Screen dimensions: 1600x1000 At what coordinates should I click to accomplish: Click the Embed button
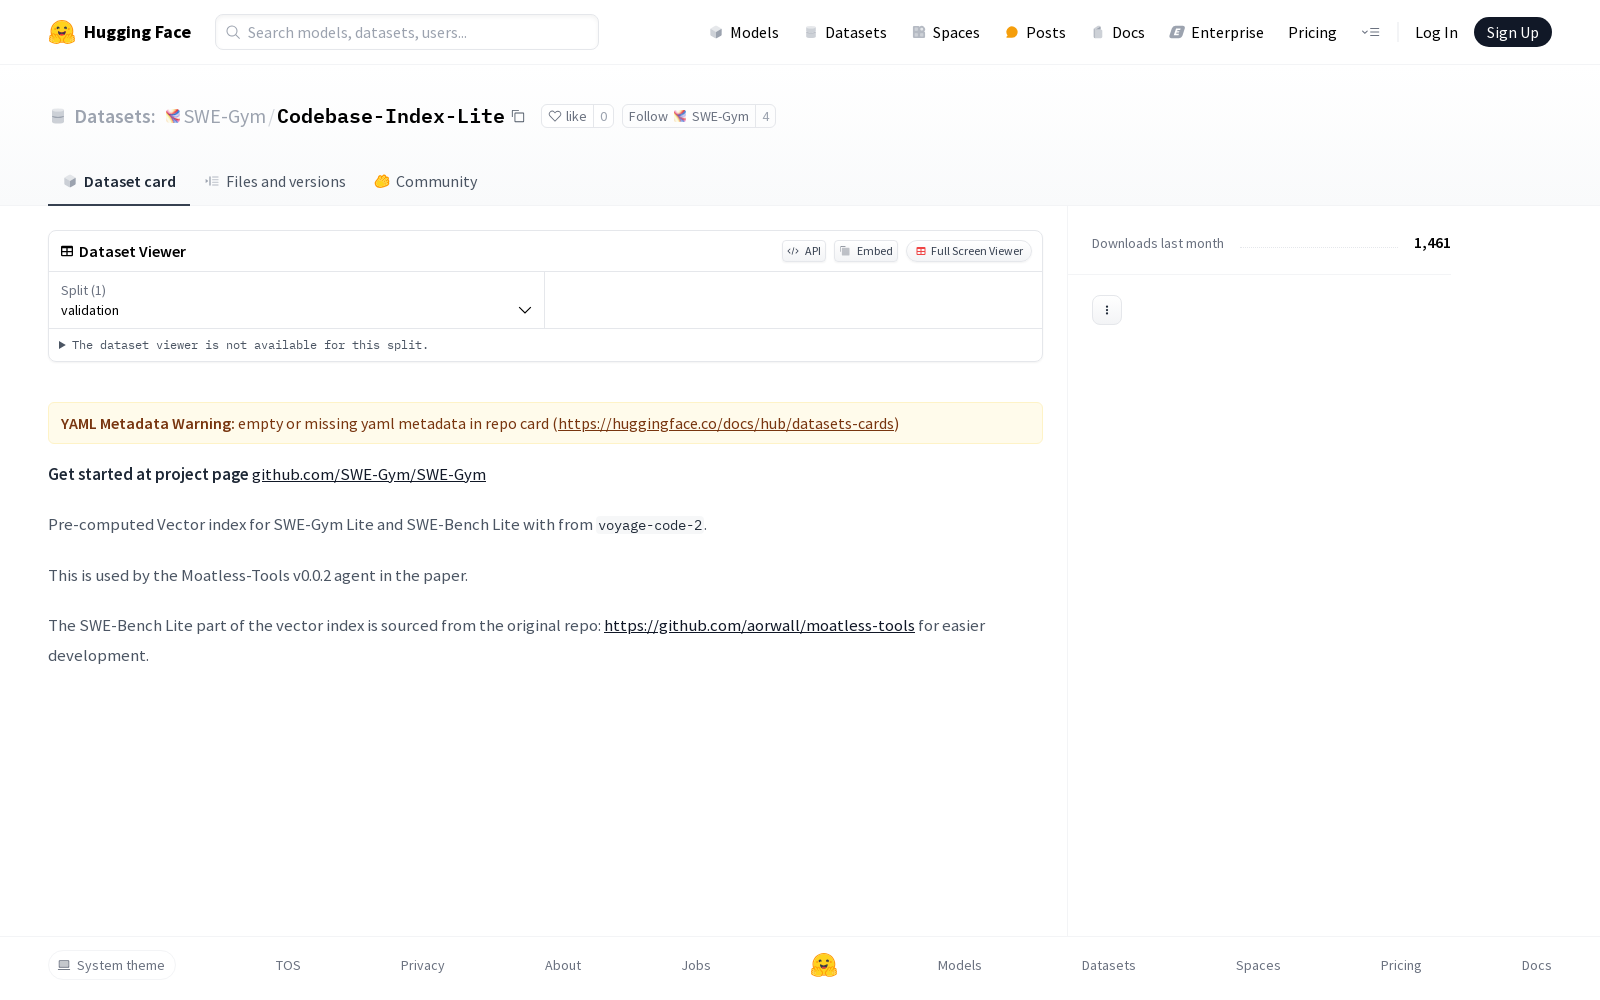coord(866,251)
